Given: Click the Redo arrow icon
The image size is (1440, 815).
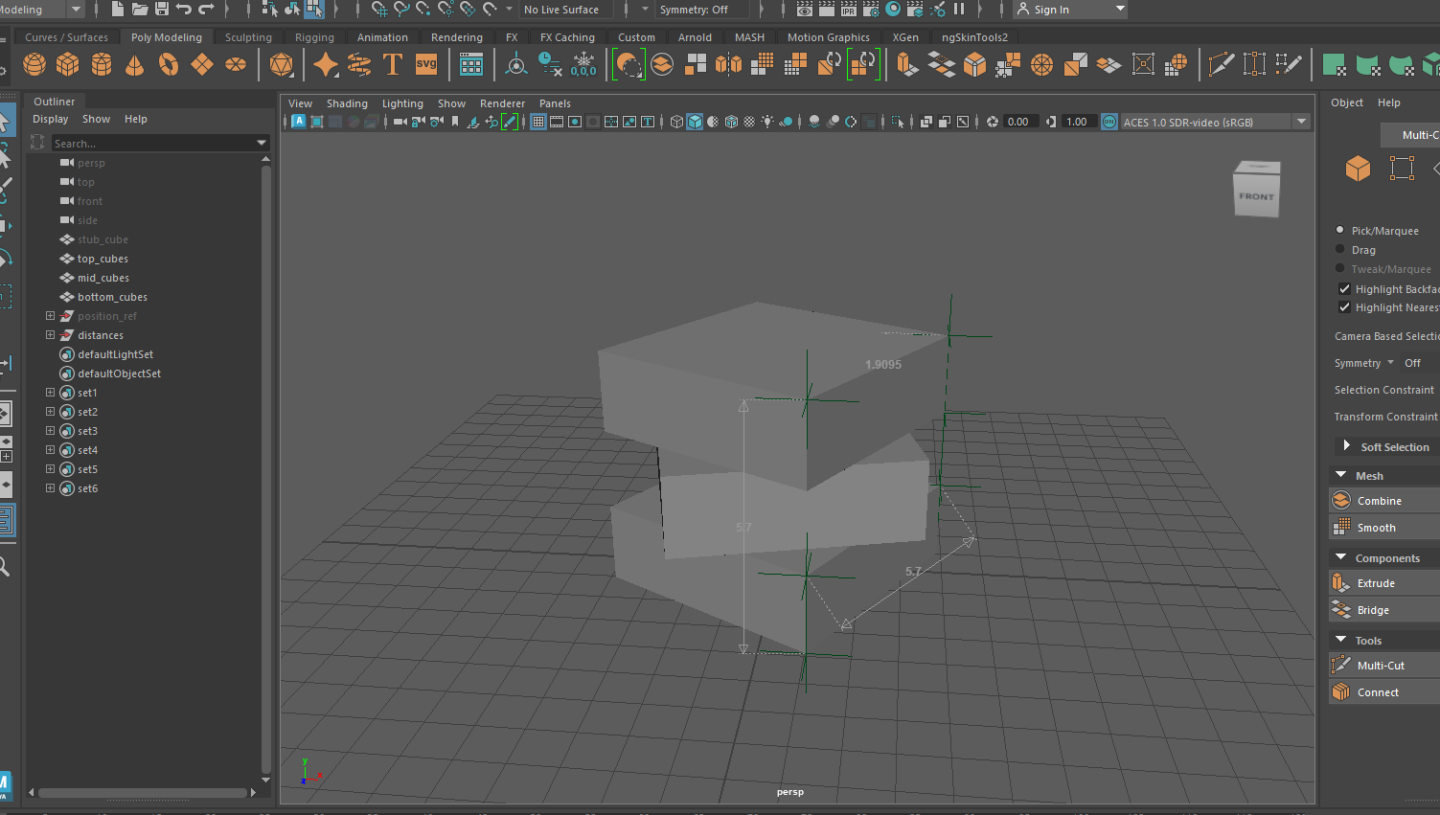Looking at the screenshot, I should (207, 9).
